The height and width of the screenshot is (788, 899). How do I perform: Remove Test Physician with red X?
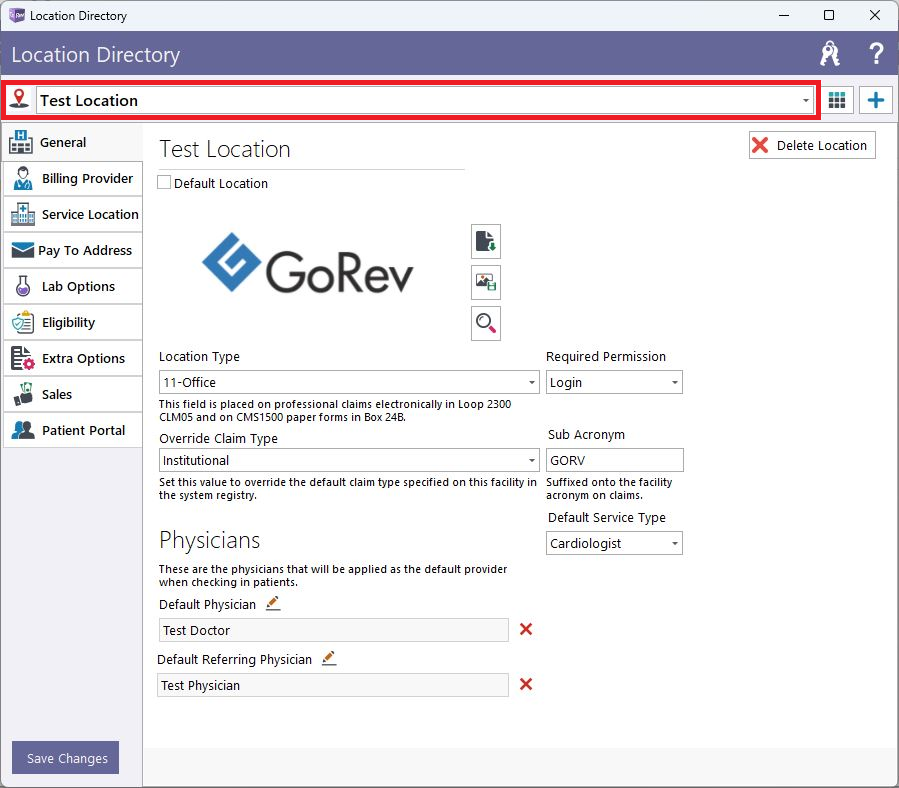coord(526,684)
